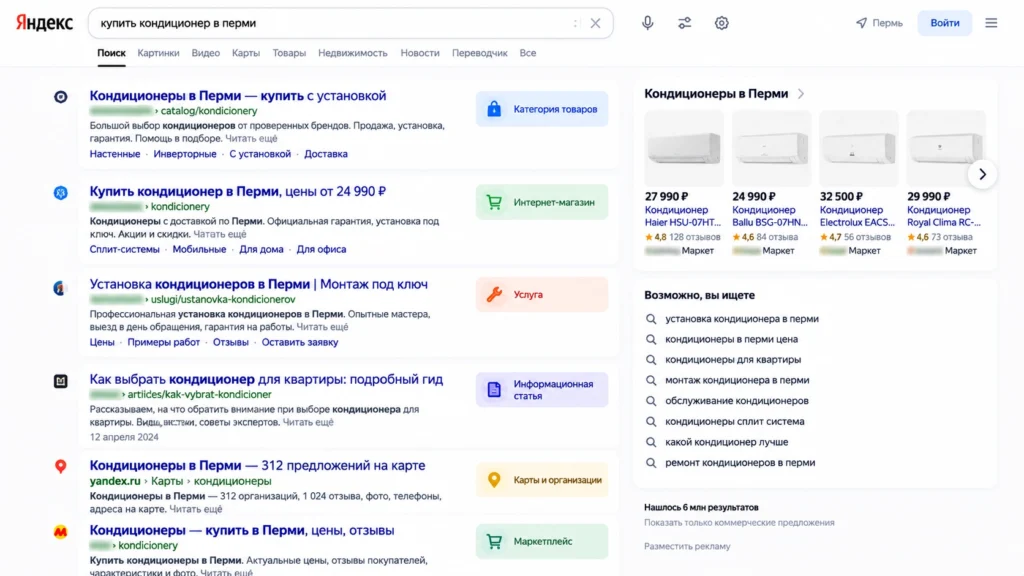This screenshot has height=576, width=1024.
Task: Open result 'Как выбрать кондиционер для квартиры'
Action: pyautogui.click(x=266, y=379)
